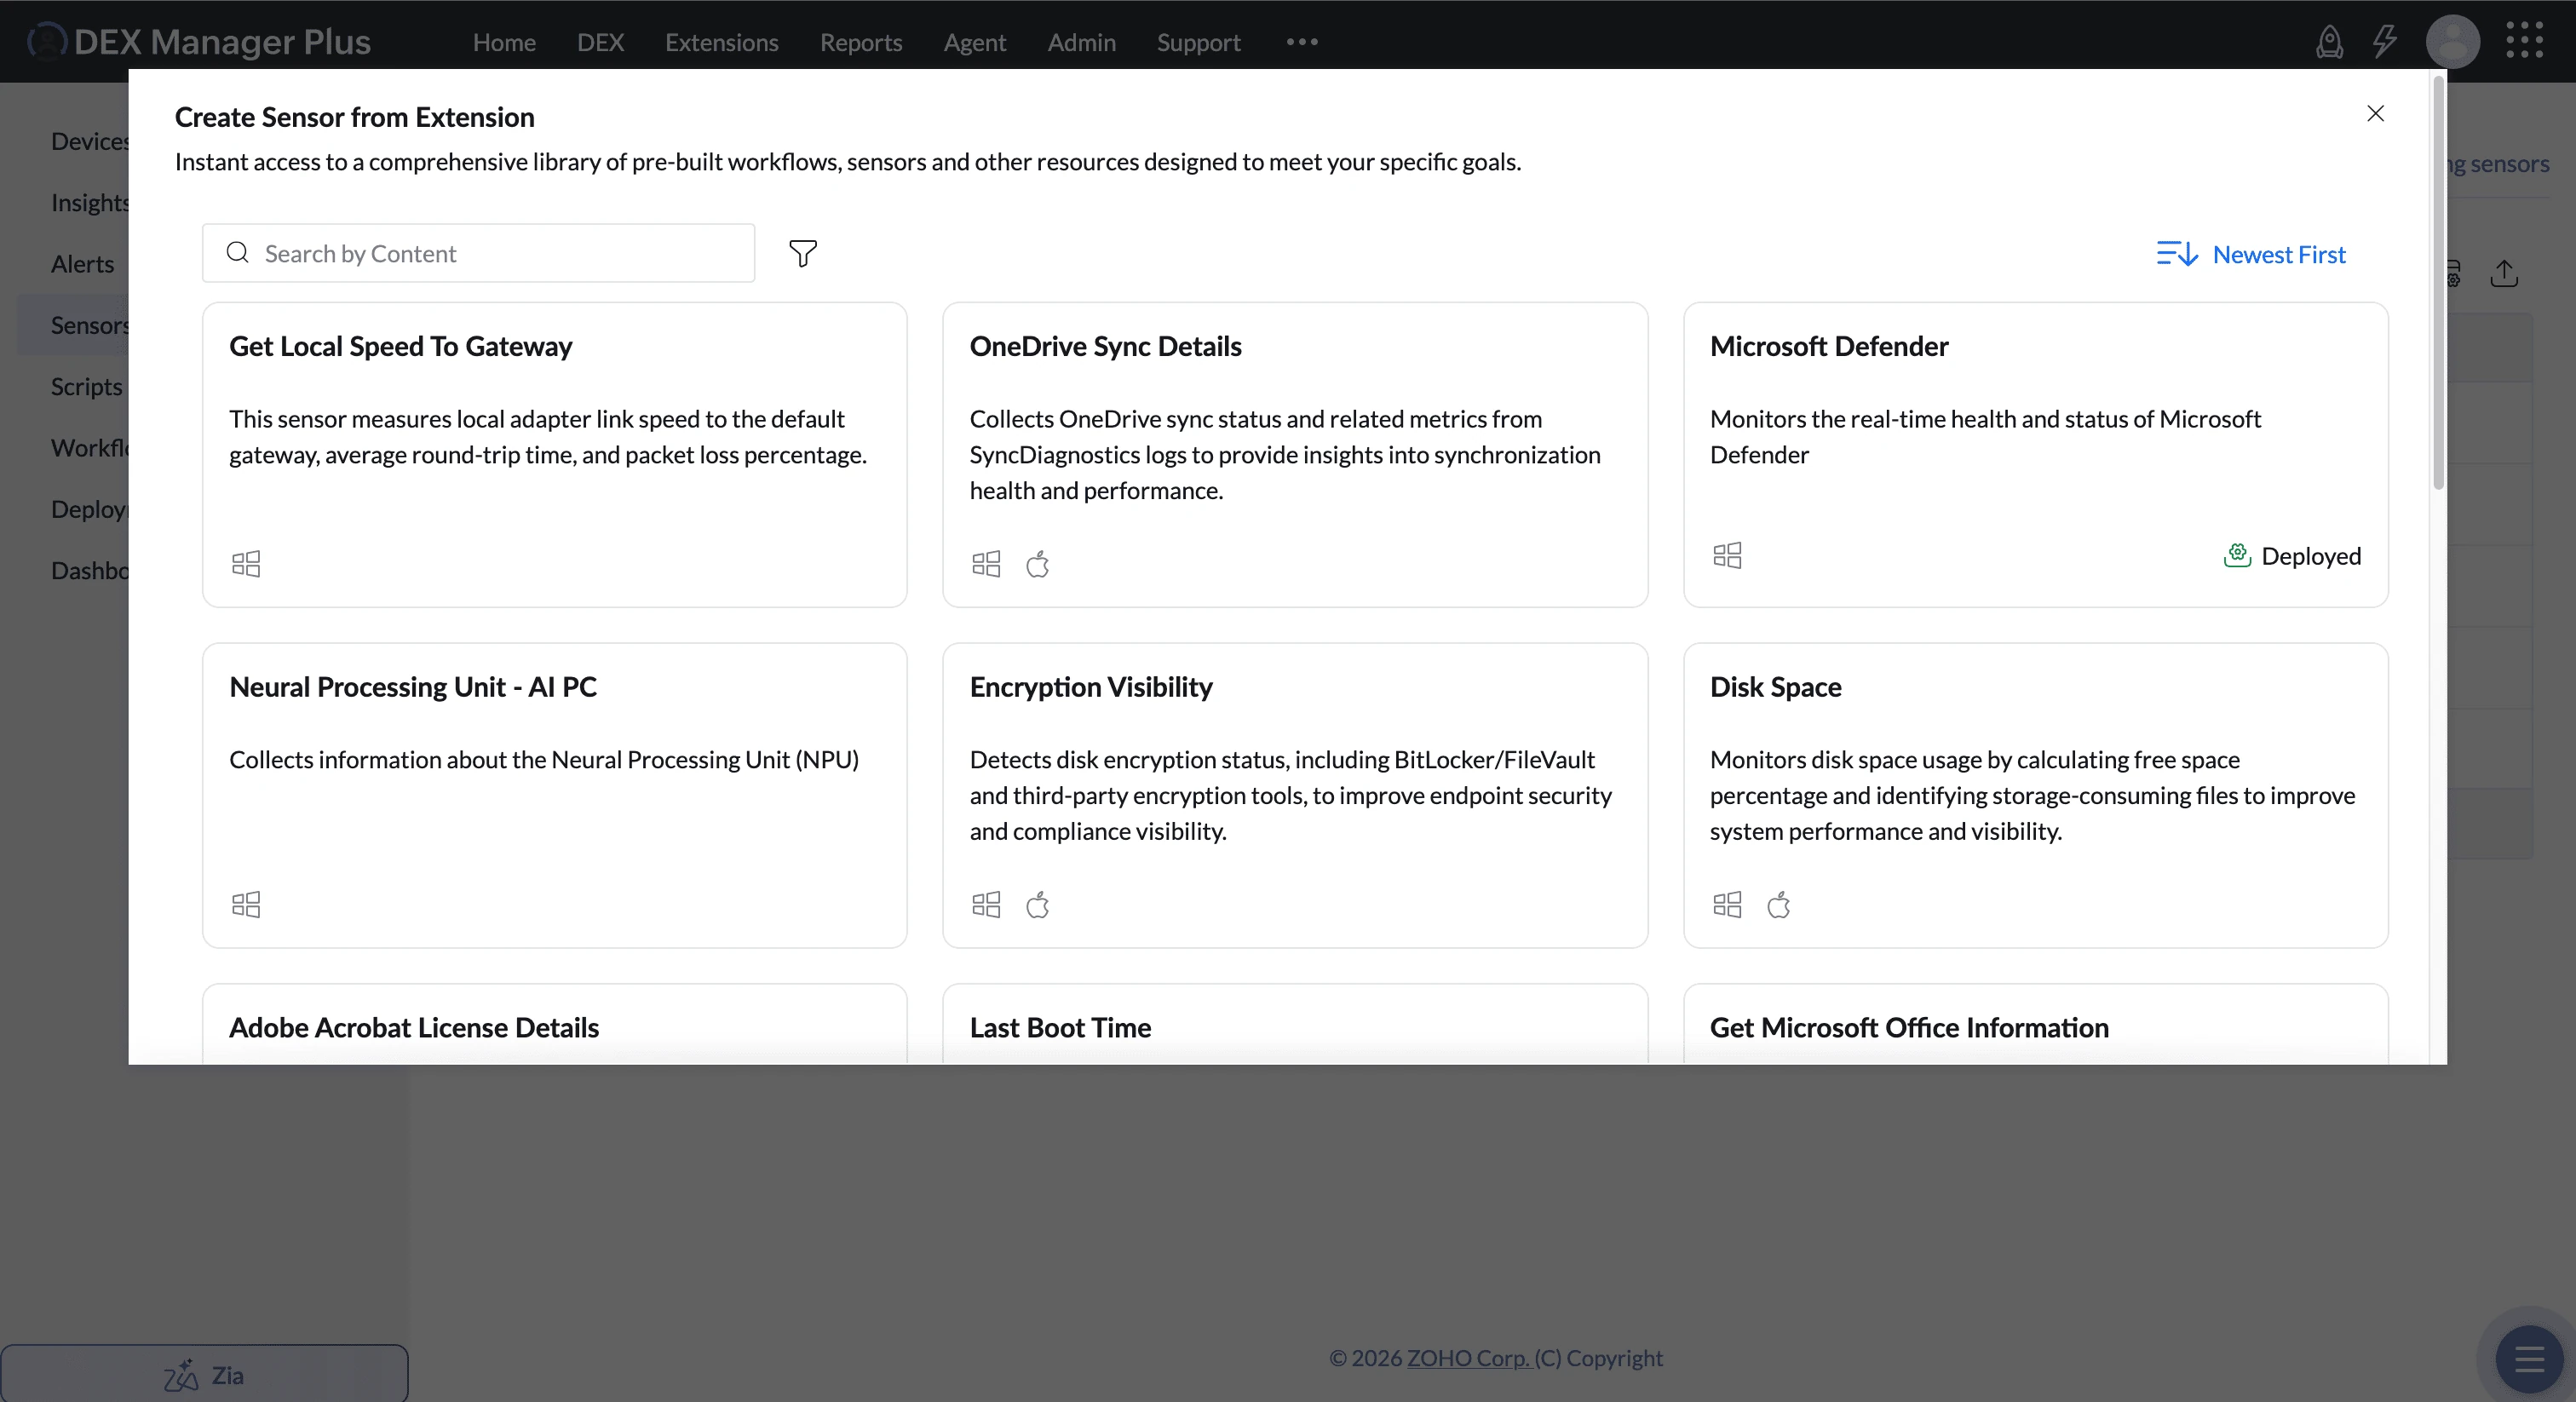Click Apple icon on OneDrive Sync Details card
The image size is (2576, 1402).
(x=1038, y=564)
